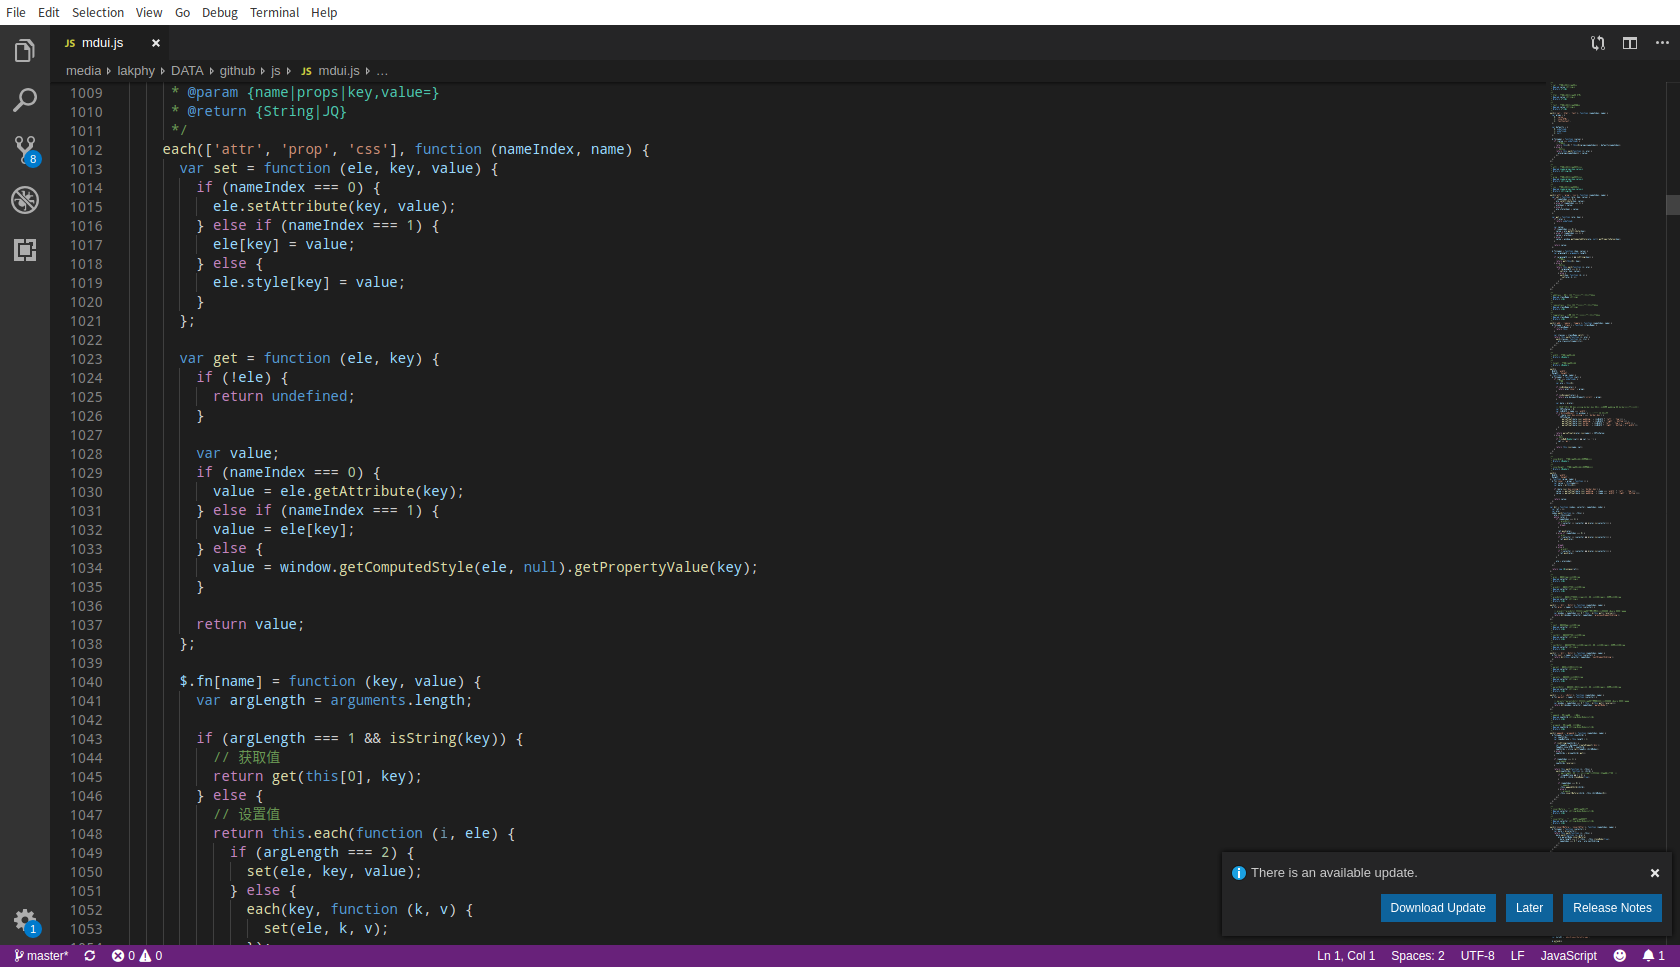Open the Explorer view in activity bar

click(x=25, y=51)
